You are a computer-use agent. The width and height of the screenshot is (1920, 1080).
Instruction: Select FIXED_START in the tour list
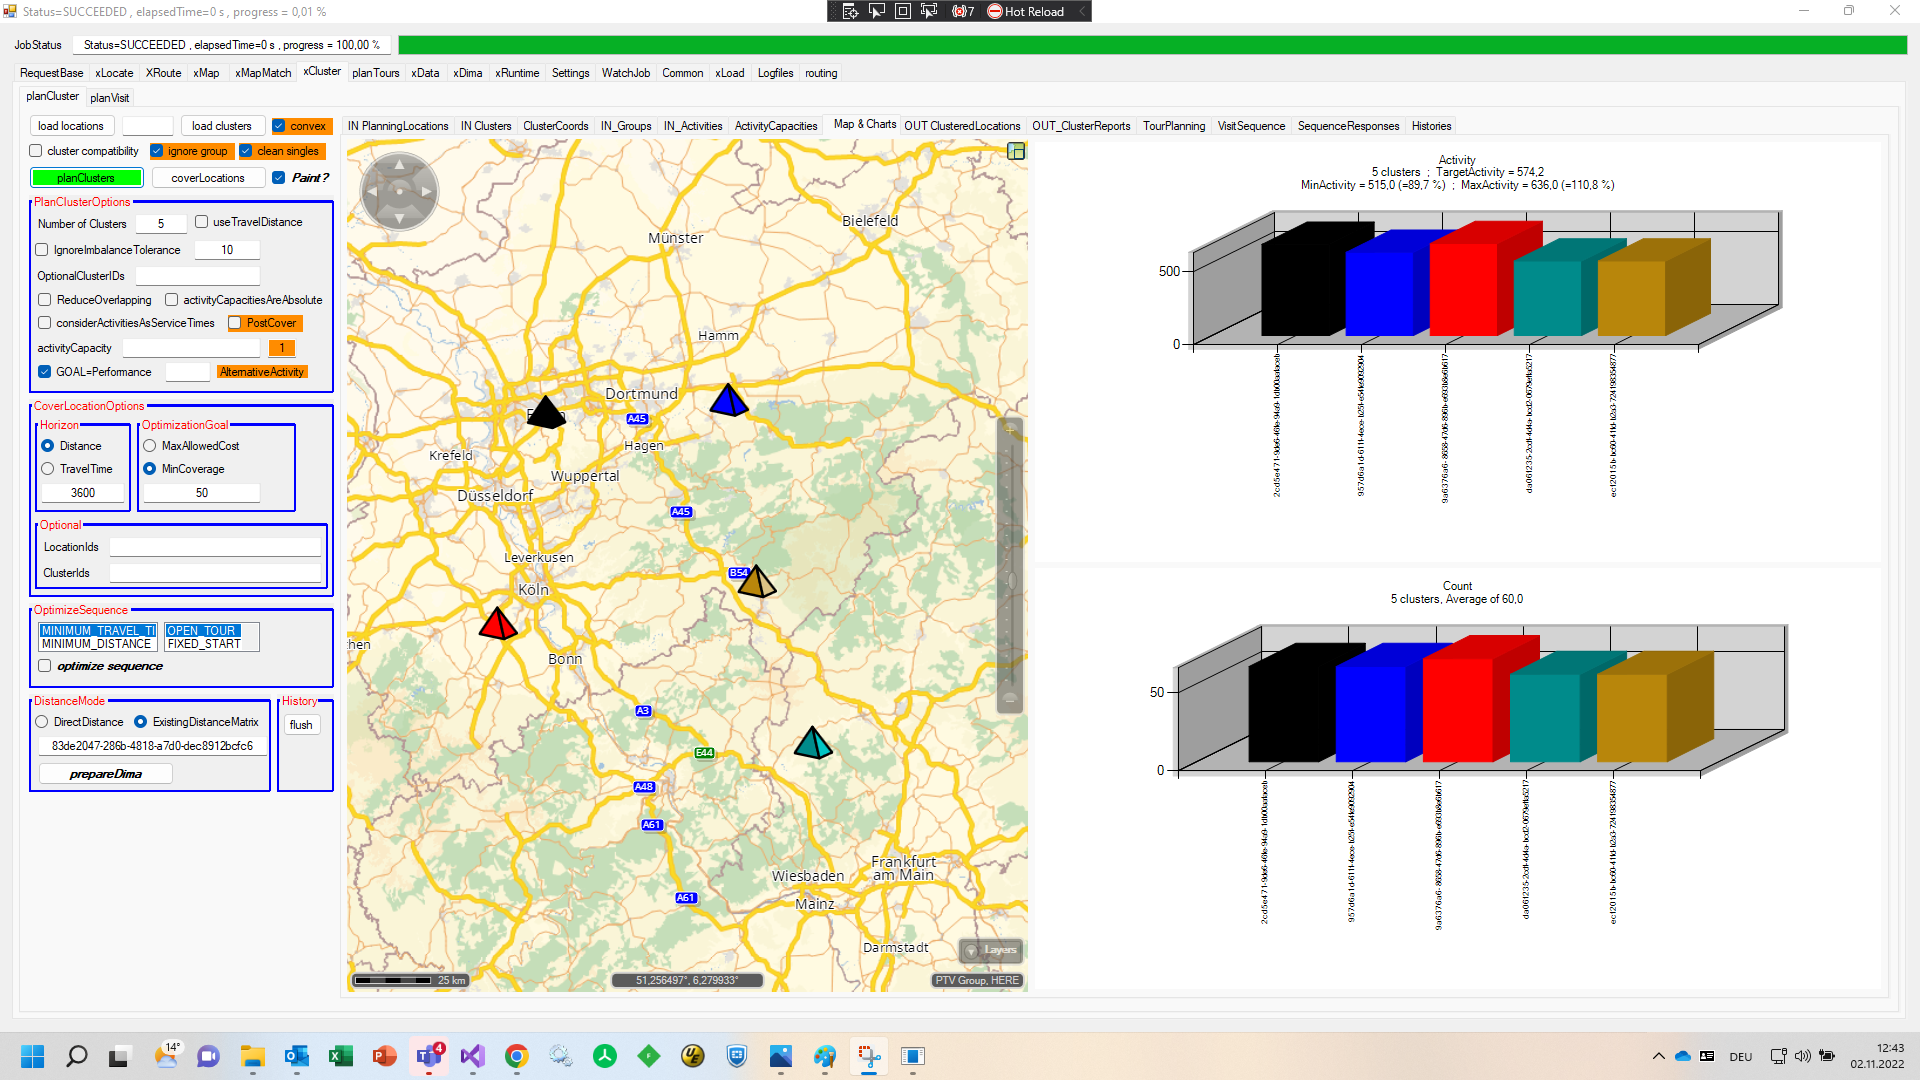204,644
